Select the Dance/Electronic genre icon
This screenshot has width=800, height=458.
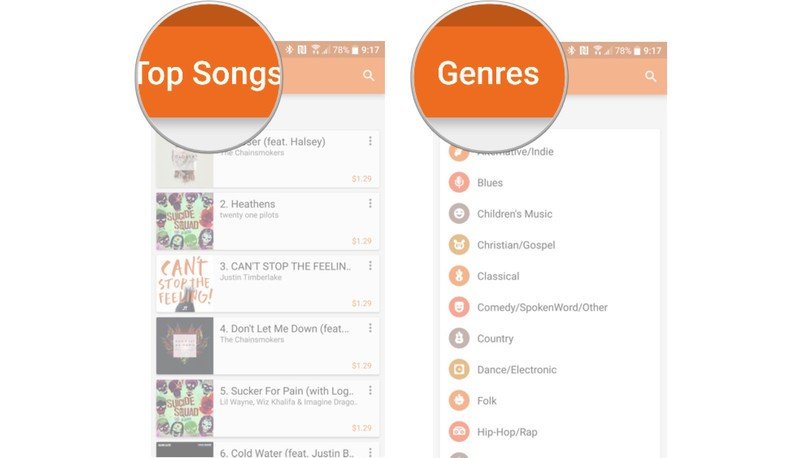click(x=459, y=369)
